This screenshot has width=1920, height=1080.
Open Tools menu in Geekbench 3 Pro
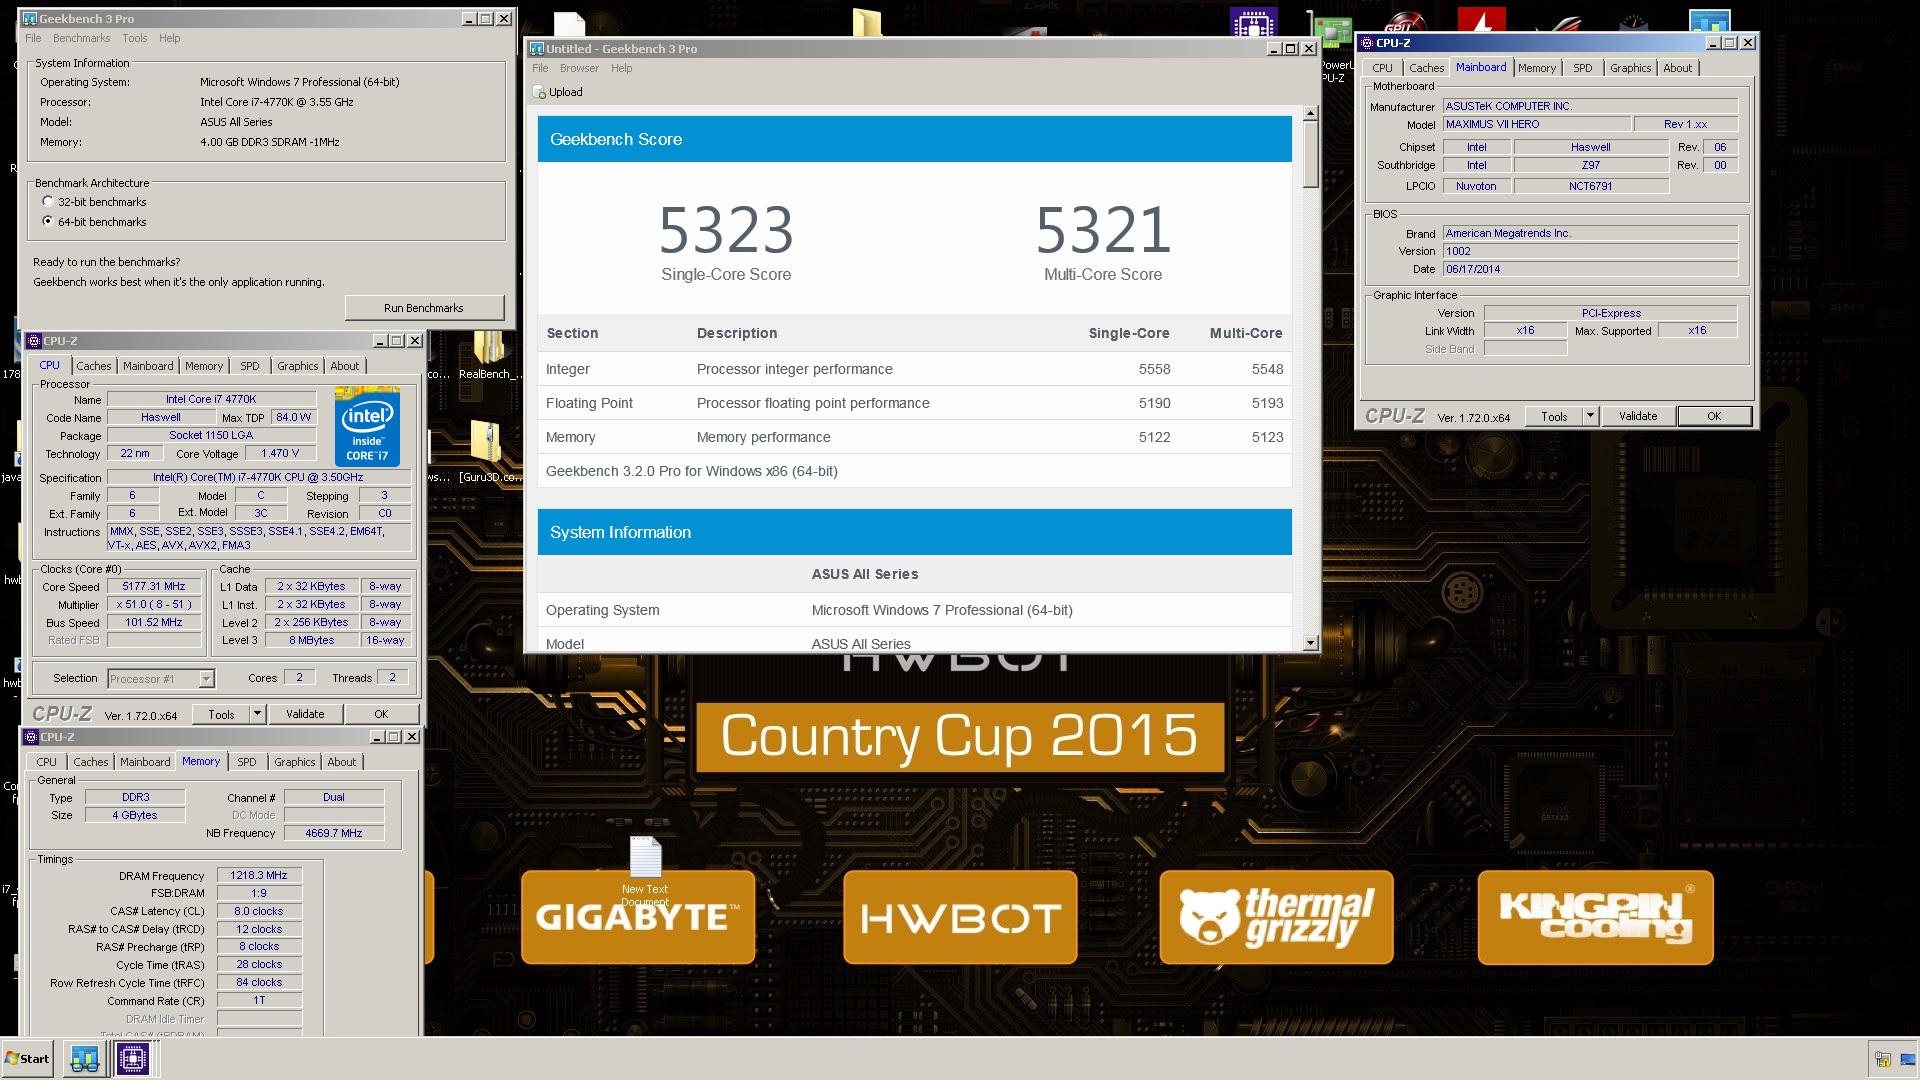[x=134, y=38]
